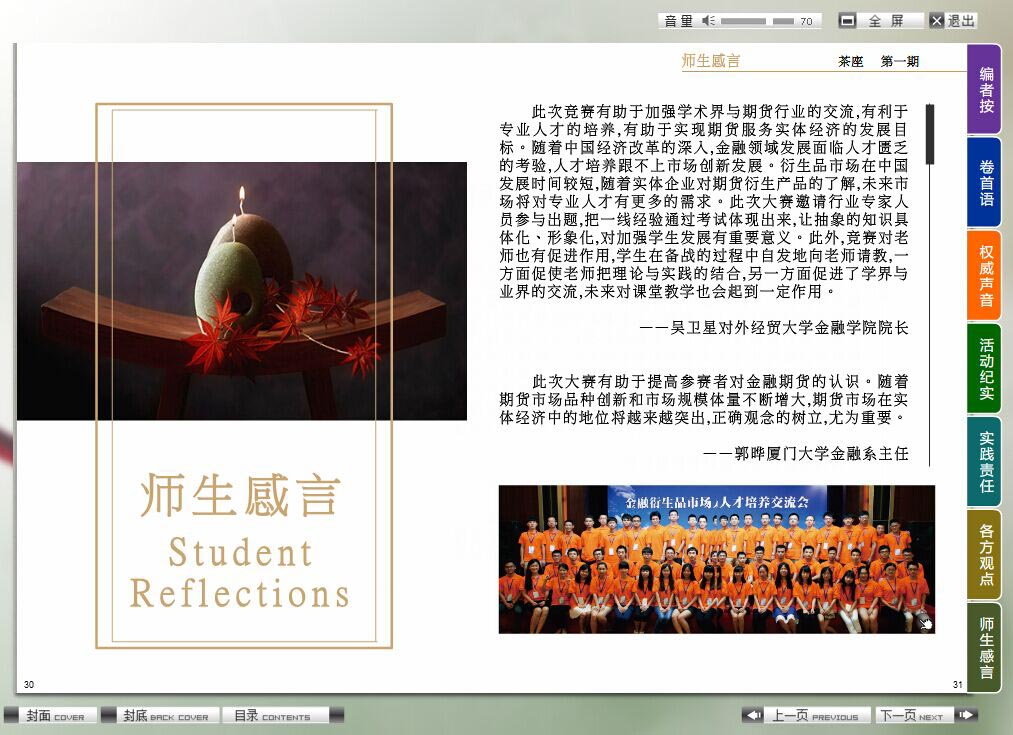This screenshot has width=1013, height=735.
Task: Click the orange-shirt group photo
Action: (x=716, y=559)
